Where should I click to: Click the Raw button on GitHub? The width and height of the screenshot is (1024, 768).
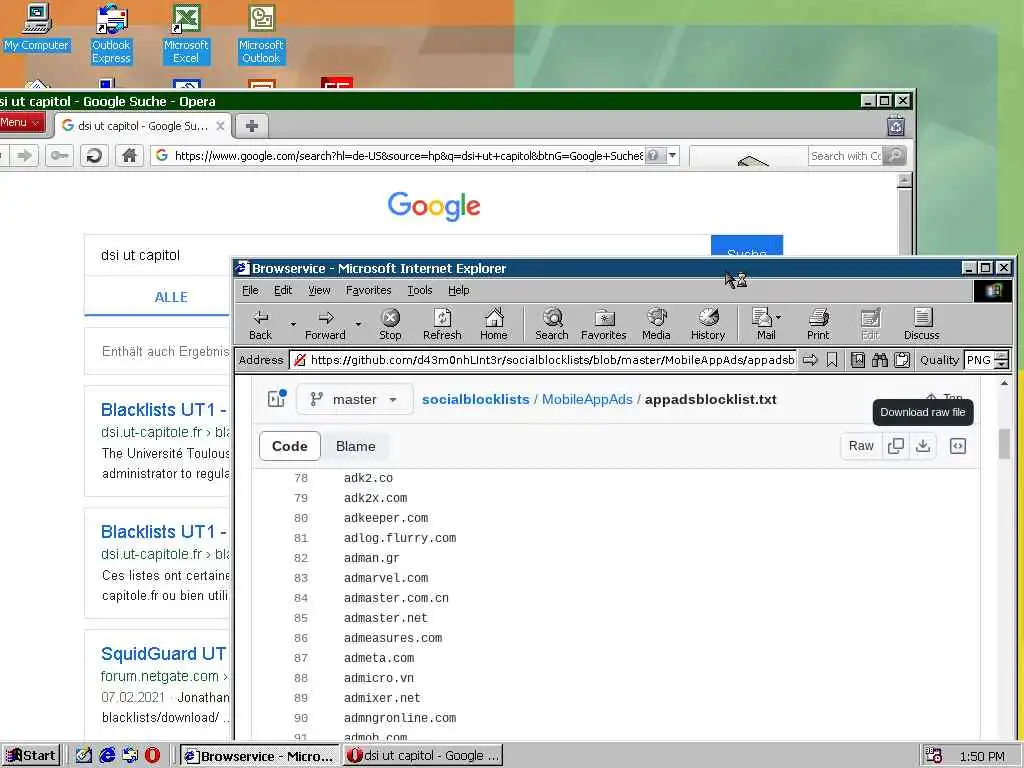861,446
